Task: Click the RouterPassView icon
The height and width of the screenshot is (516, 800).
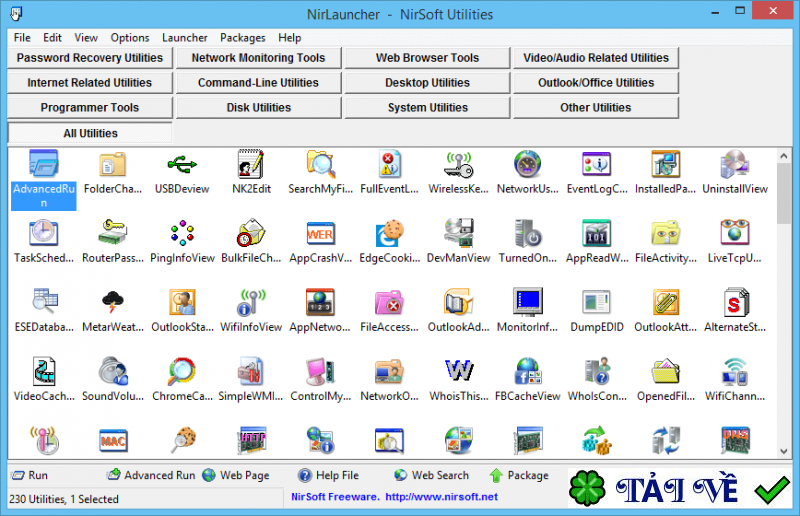Action: (113, 234)
